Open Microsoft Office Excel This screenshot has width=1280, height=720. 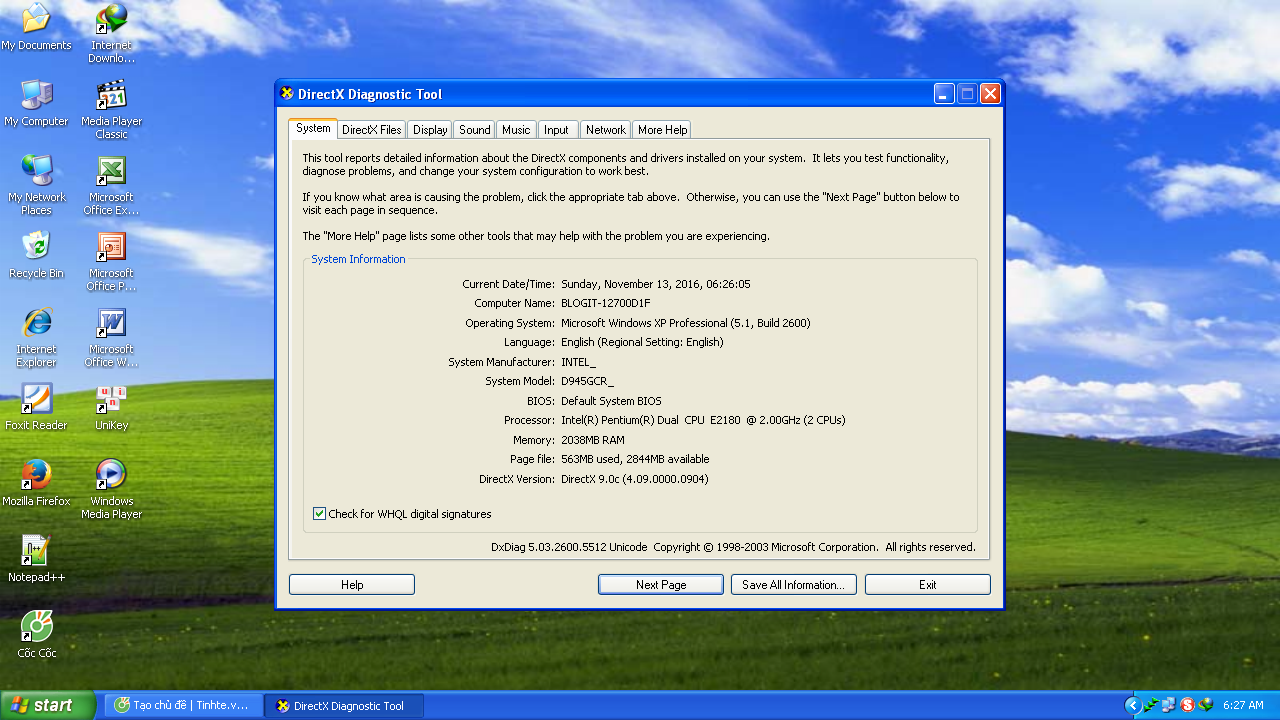(x=110, y=172)
